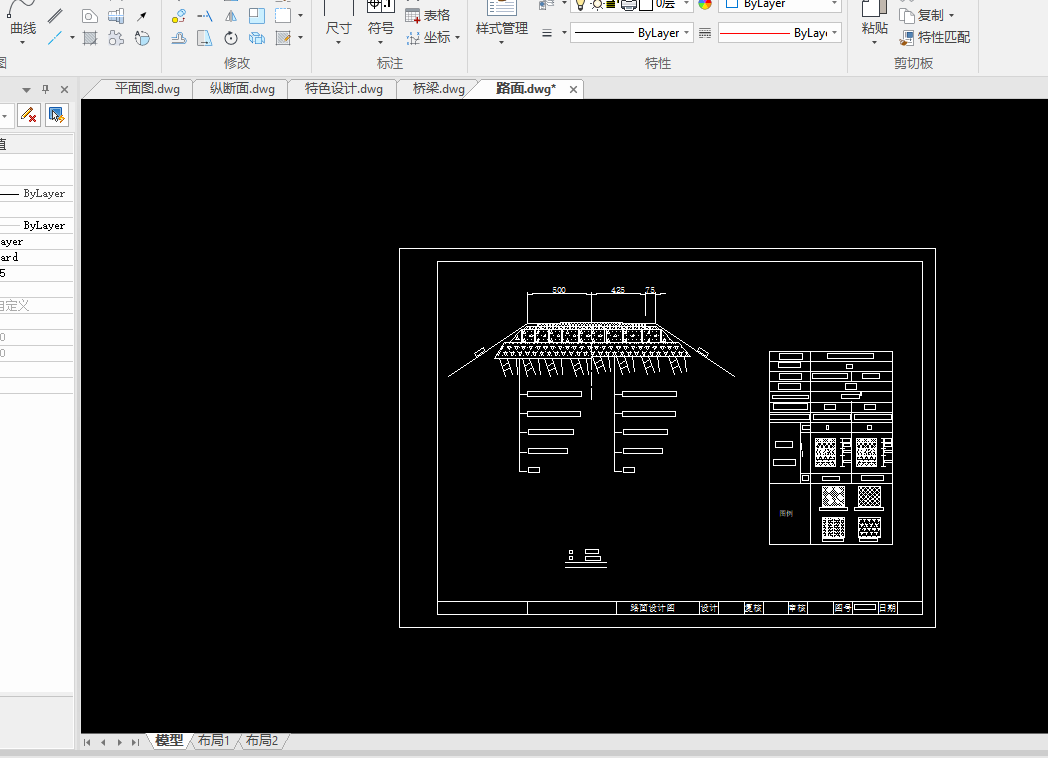Expand the dropdown beside the edit hatch icon
1048x758 pixels.
[300, 38]
